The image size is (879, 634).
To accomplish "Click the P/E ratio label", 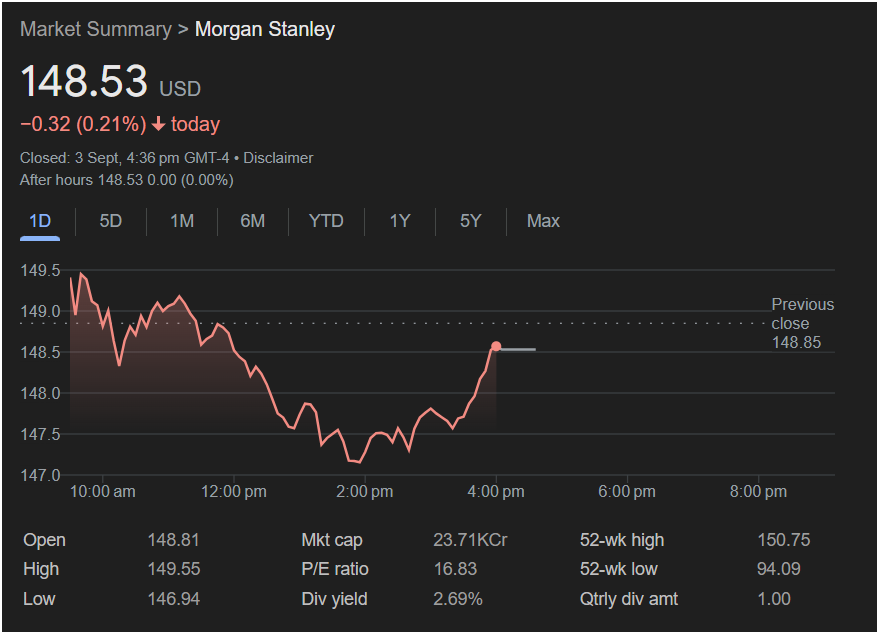I will 335,569.
